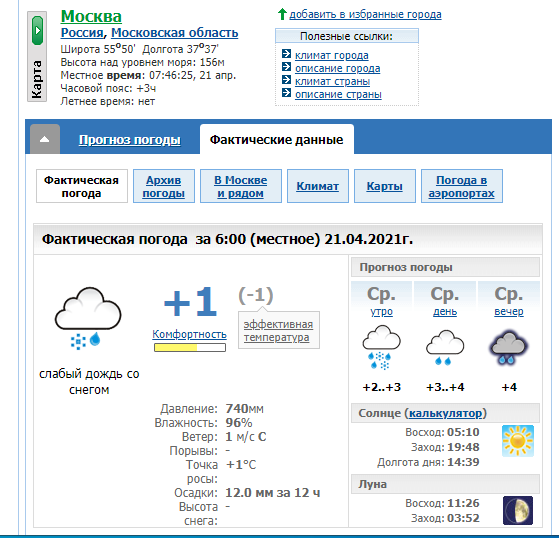The height and width of the screenshot is (538, 559).
Task: Click the local time 07:46:25 line
Action: (x=148, y=75)
